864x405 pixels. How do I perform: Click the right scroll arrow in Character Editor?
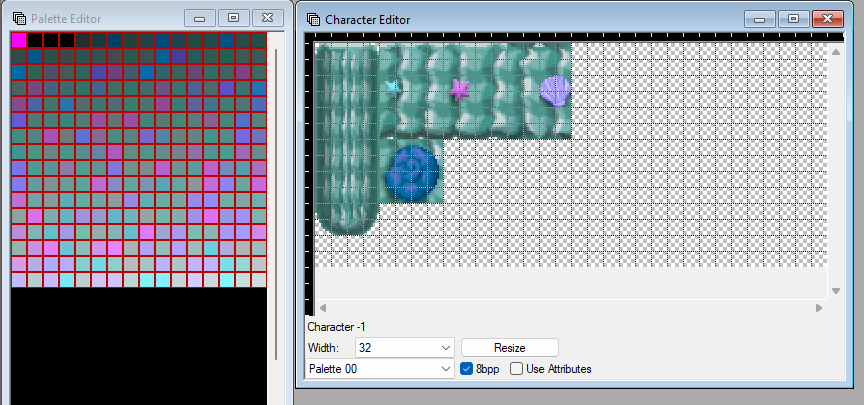(819, 307)
